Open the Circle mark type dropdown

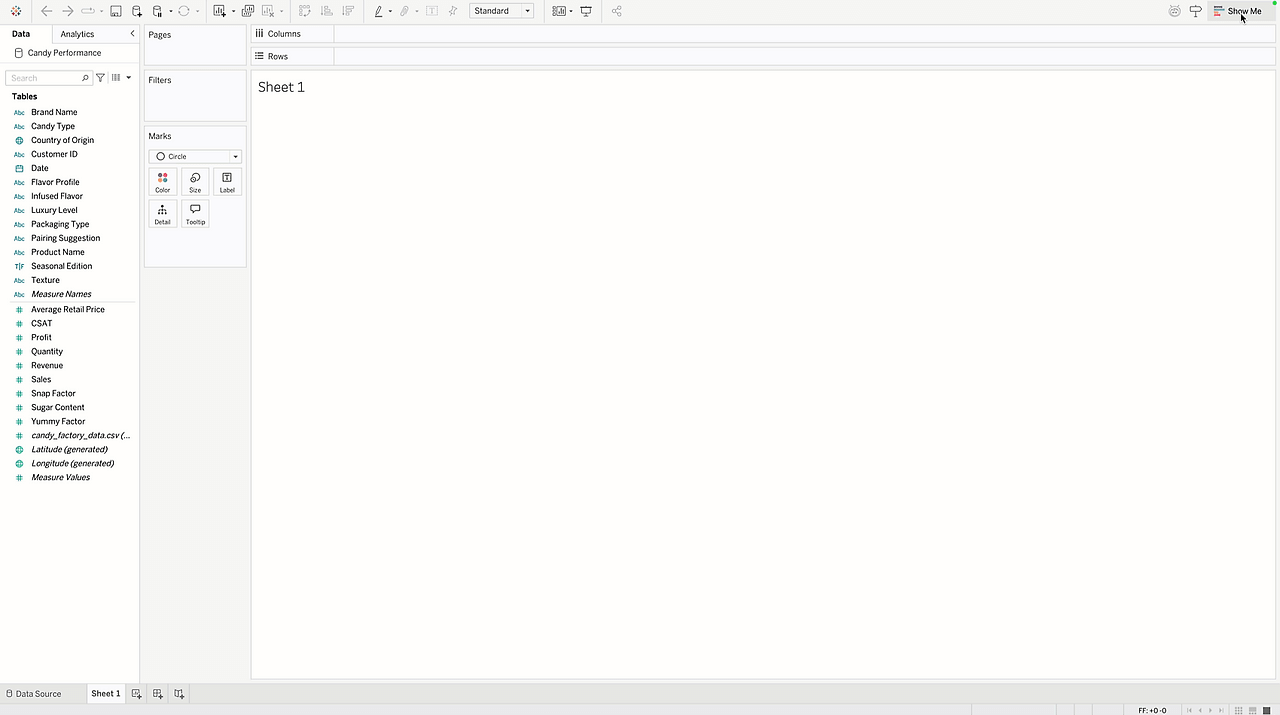(195, 156)
